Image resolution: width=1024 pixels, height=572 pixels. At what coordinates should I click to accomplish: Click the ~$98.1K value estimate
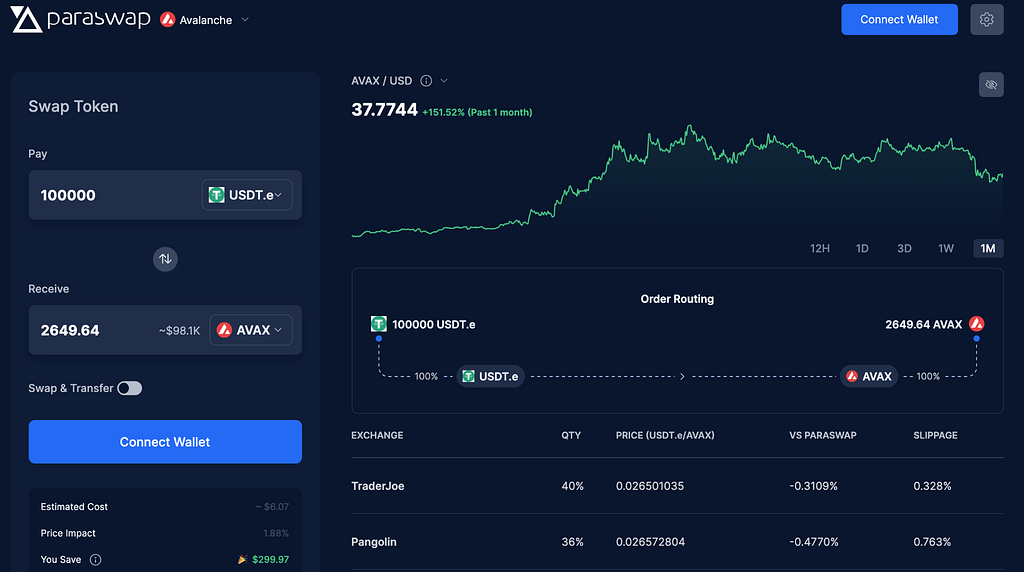click(180, 330)
